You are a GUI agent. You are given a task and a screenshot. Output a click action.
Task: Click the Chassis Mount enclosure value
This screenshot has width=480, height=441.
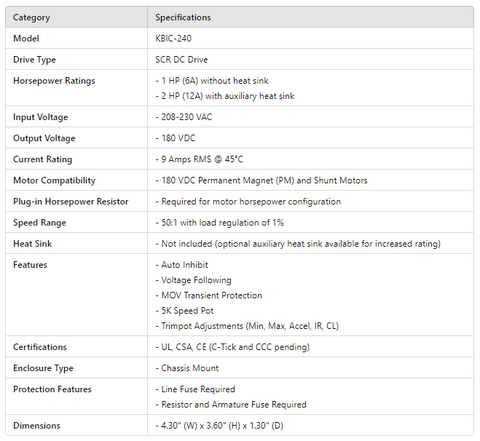tap(187, 368)
